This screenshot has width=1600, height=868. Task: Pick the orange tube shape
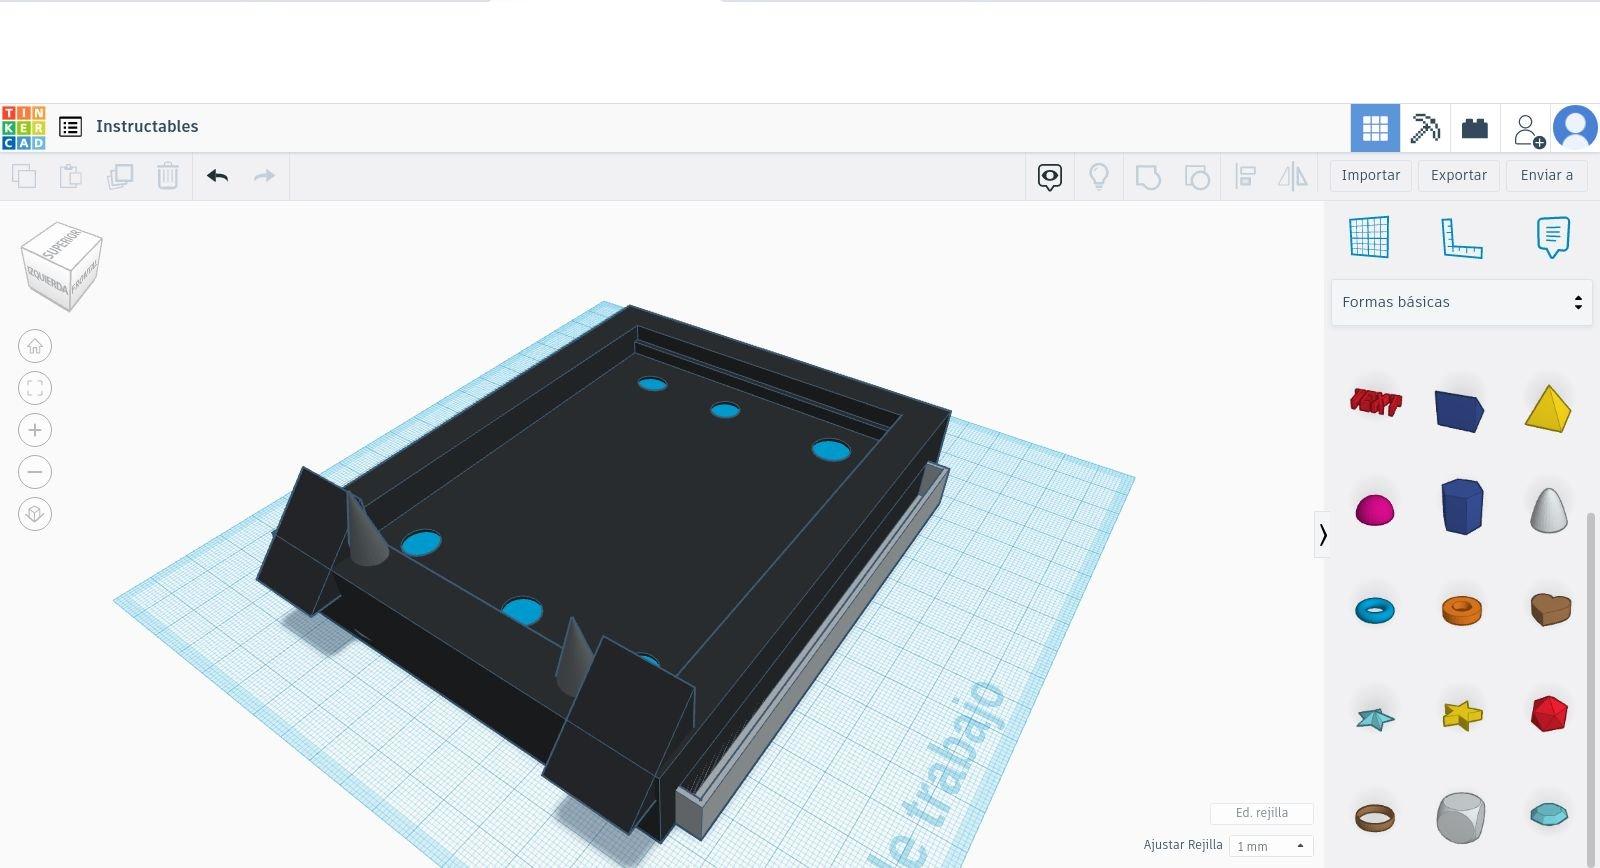coord(1462,610)
